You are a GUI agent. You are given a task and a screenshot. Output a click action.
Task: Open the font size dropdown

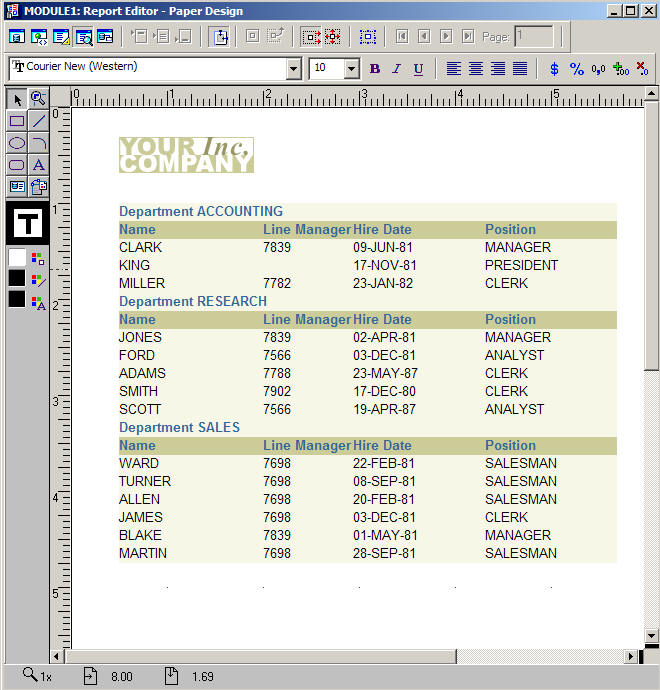pyautogui.click(x=351, y=69)
